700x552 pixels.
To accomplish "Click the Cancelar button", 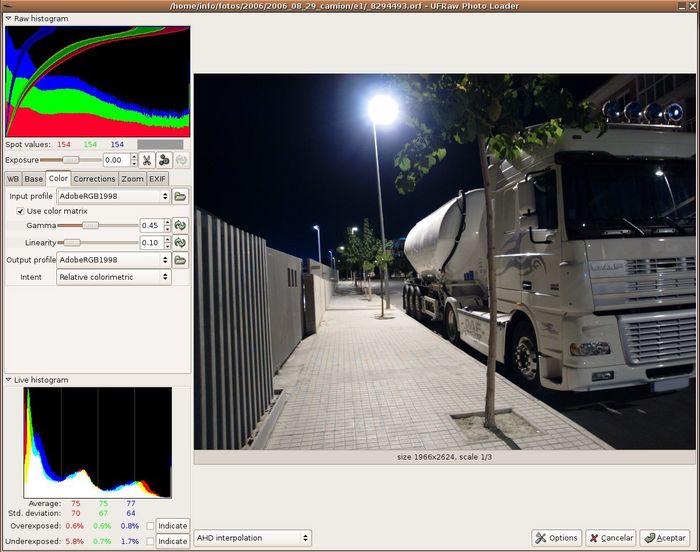I will point(611,538).
